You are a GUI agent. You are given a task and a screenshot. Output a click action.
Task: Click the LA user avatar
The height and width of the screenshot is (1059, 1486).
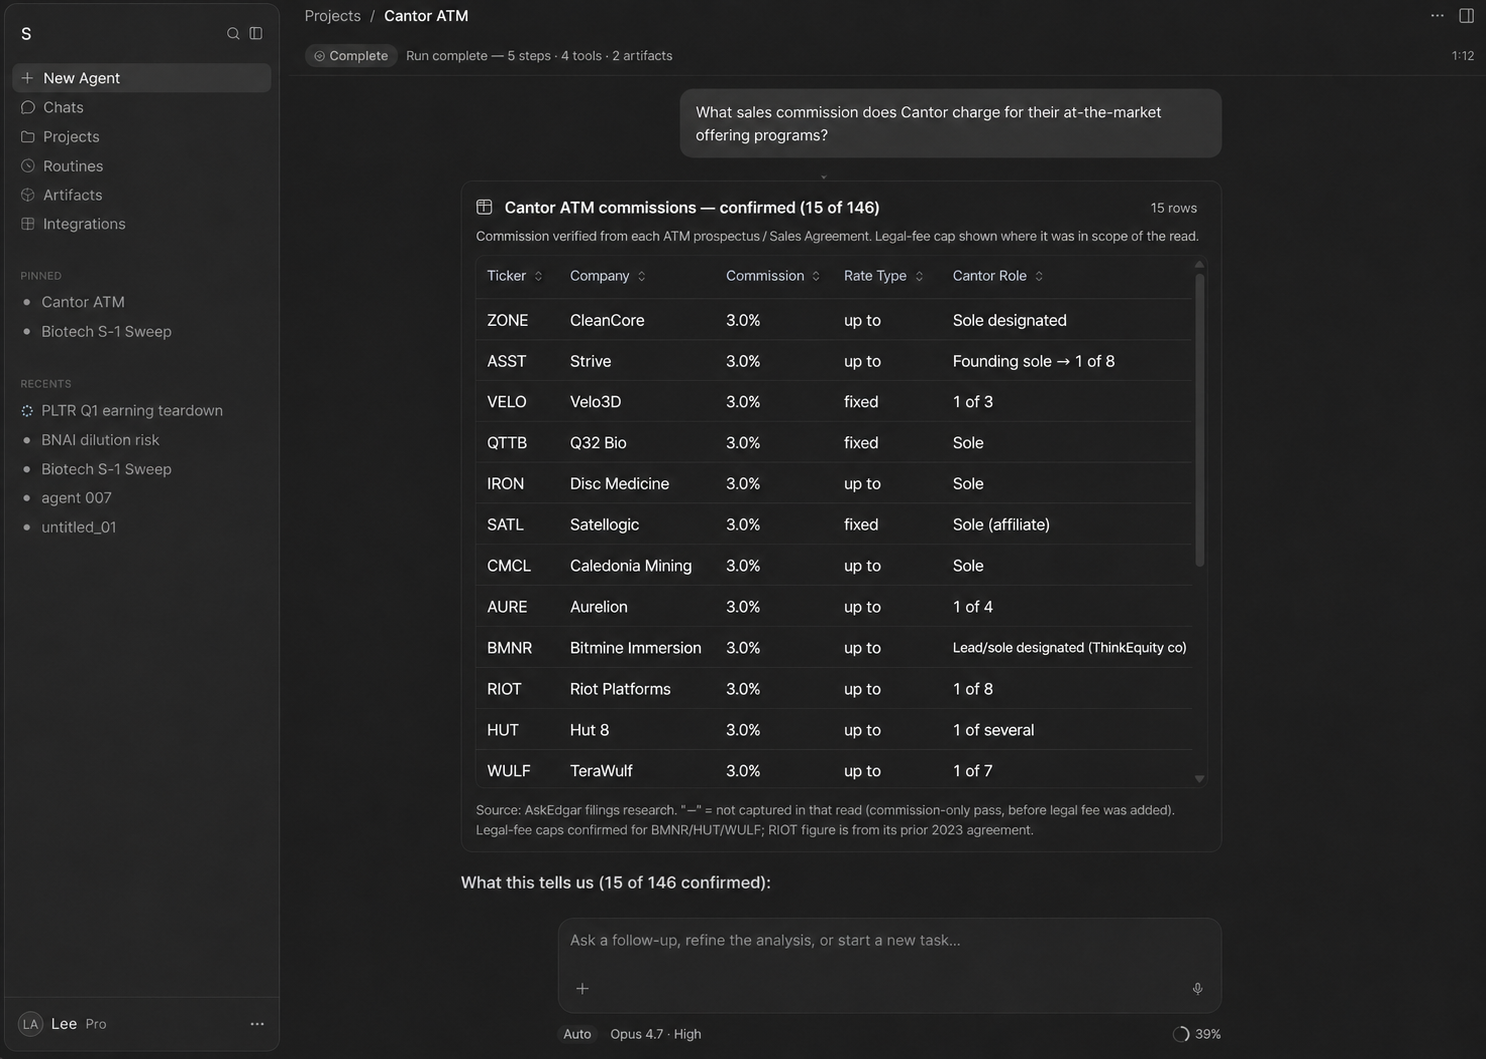(x=31, y=1024)
